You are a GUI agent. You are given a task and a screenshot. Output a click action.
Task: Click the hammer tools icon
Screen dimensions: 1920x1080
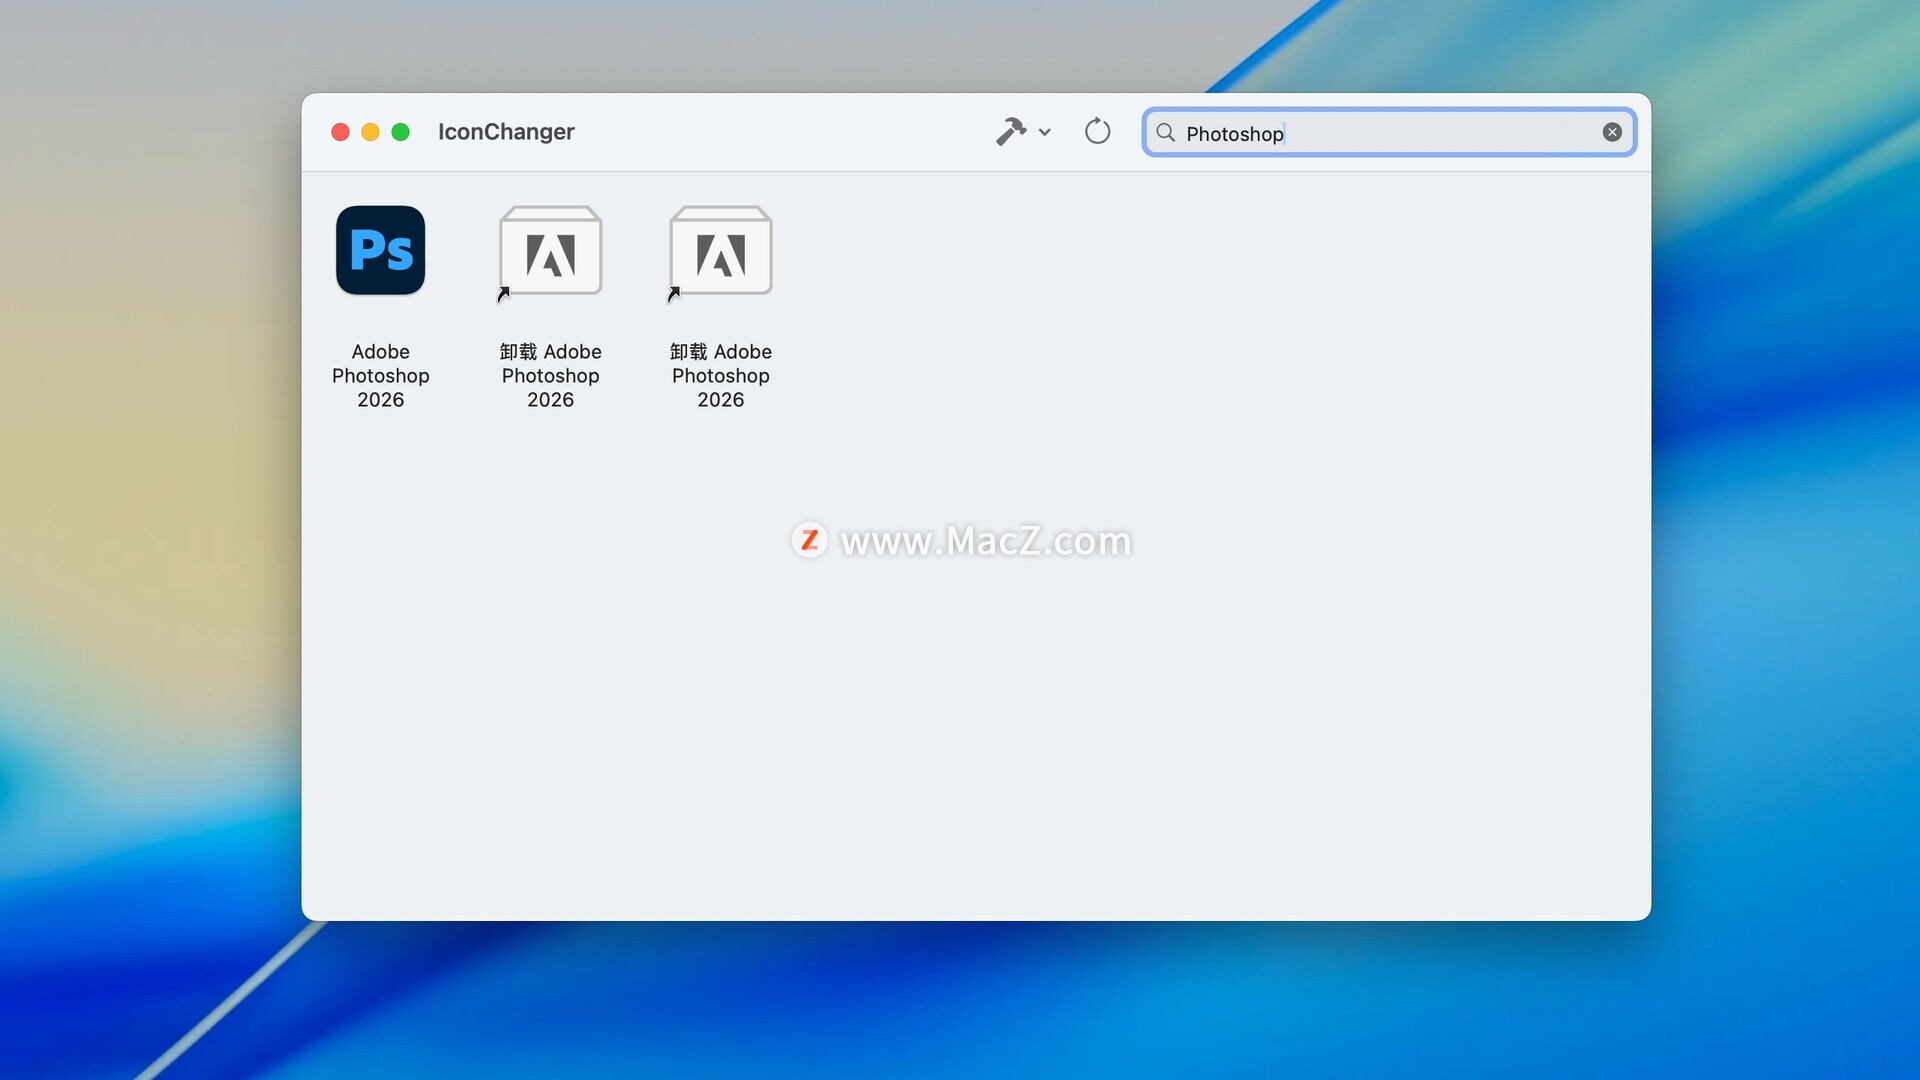click(1011, 132)
